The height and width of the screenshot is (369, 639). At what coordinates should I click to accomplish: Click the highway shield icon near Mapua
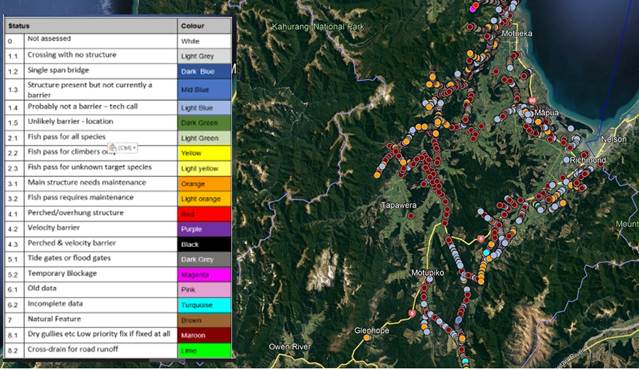click(532, 100)
